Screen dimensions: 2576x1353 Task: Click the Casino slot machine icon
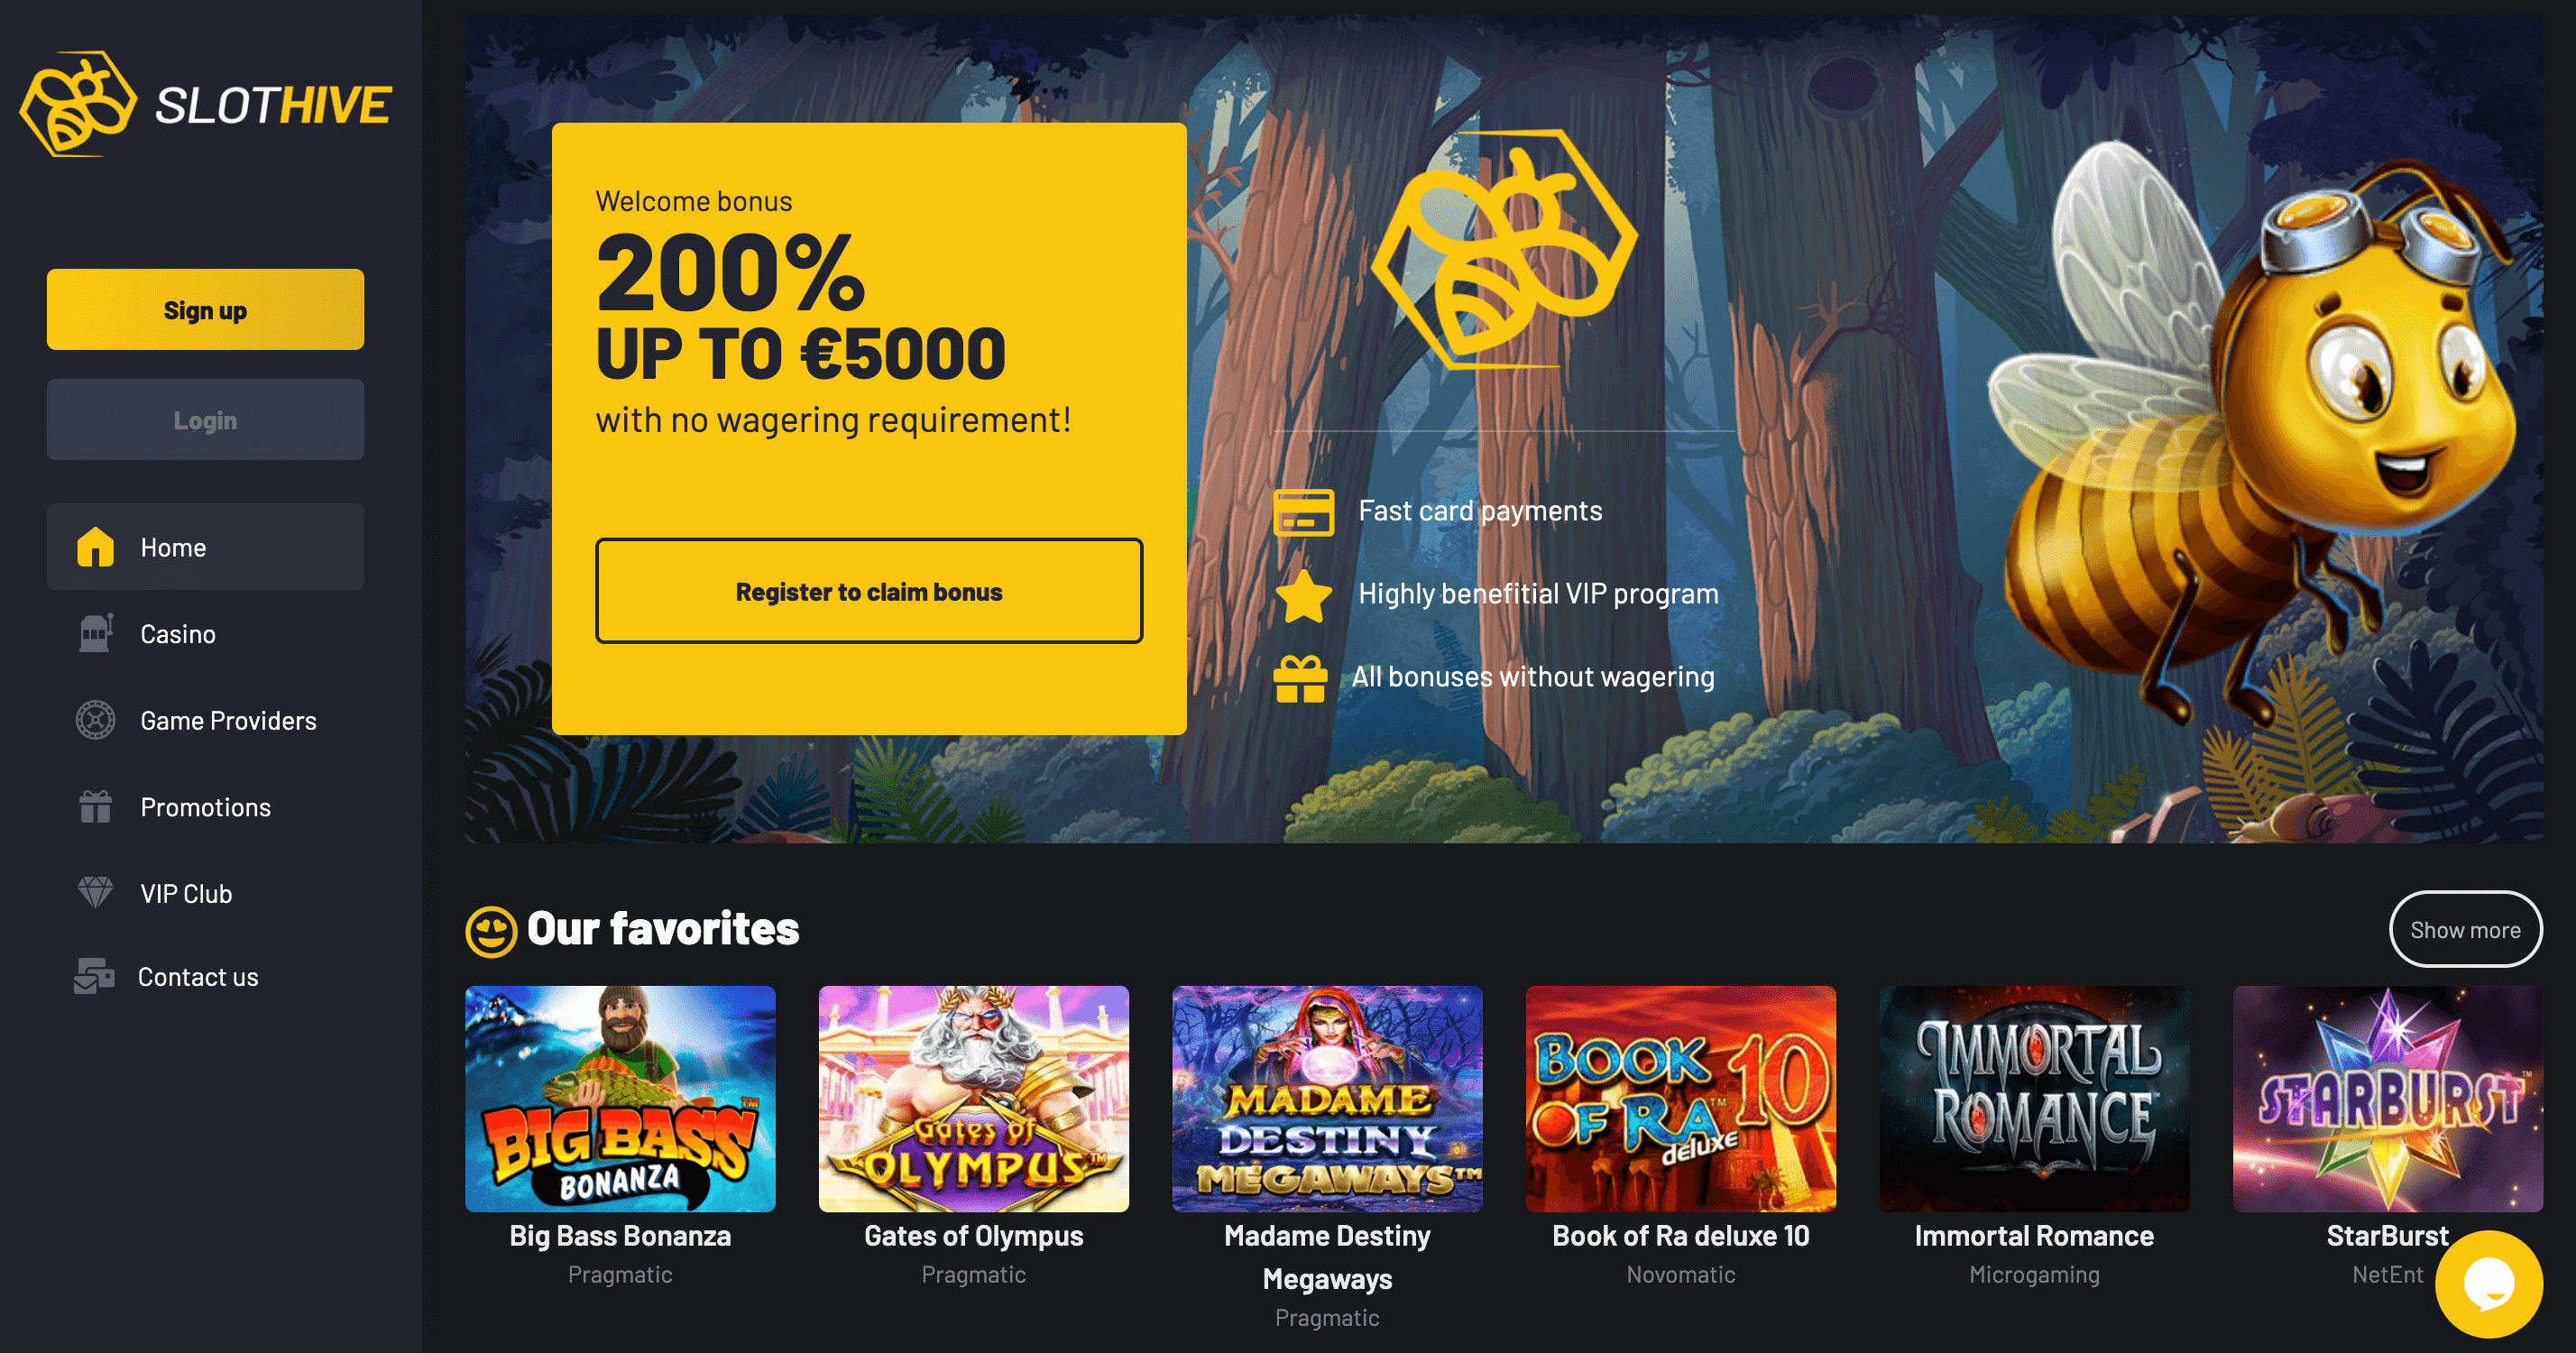[95, 633]
